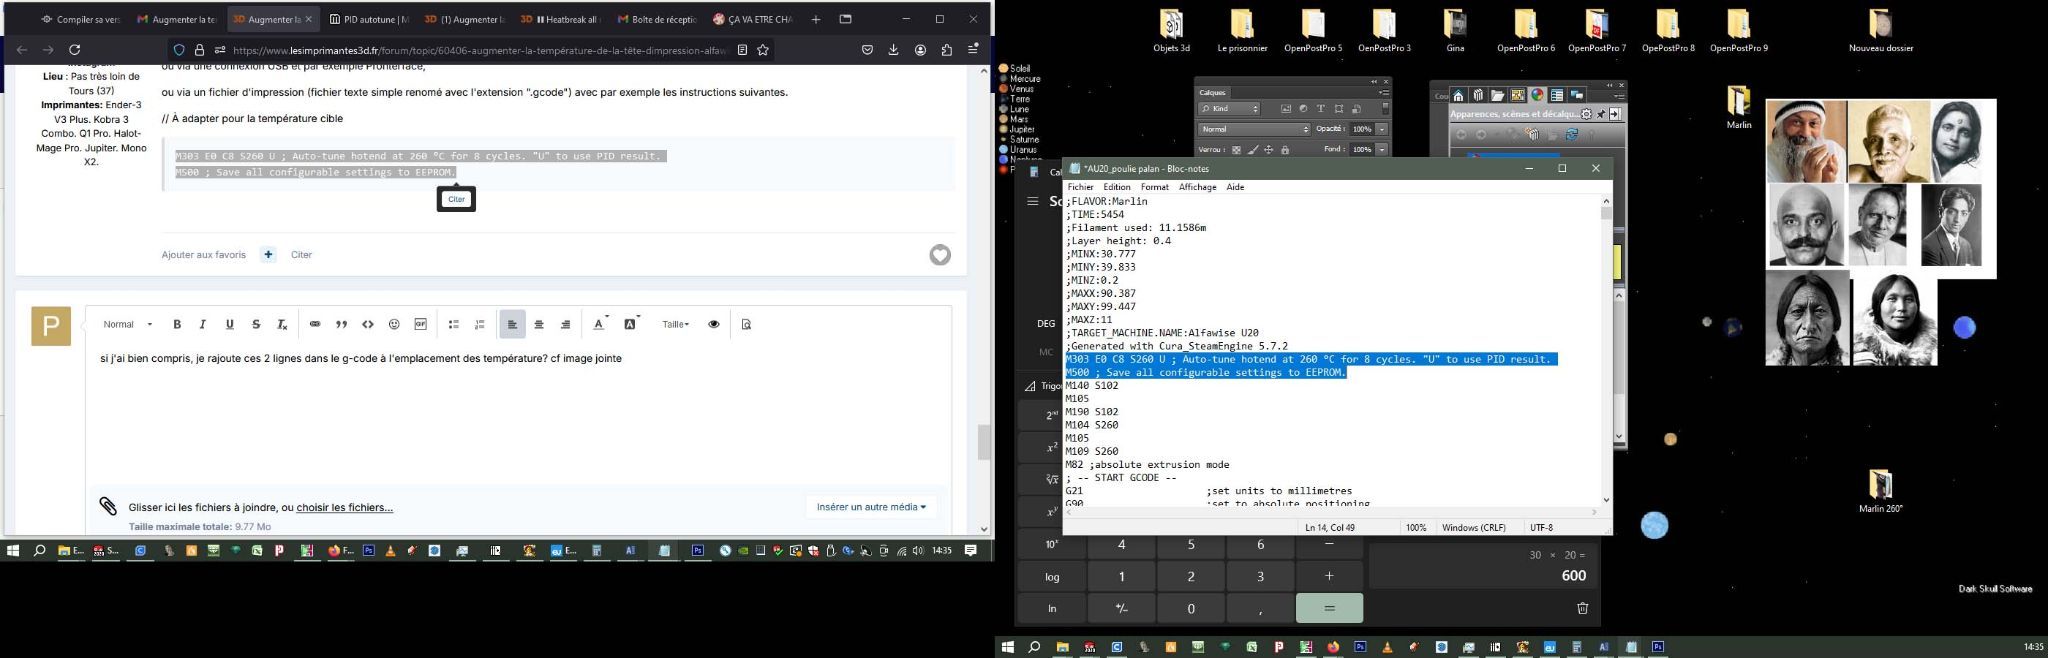This screenshot has width=2048, height=658.
Task: Apply italic formatting in forum editor
Action: [x=203, y=324]
